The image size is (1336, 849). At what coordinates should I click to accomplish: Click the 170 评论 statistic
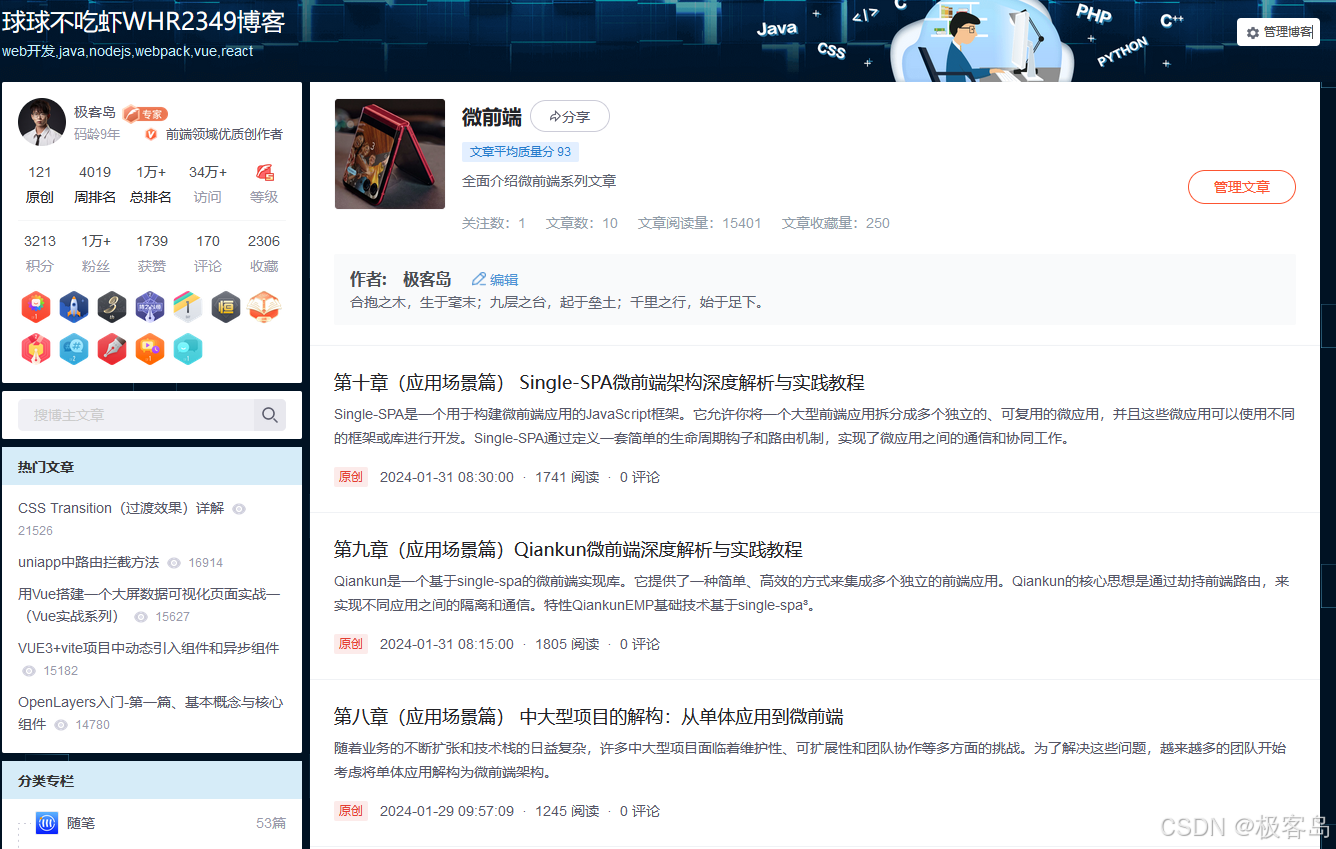pos(208,253)
